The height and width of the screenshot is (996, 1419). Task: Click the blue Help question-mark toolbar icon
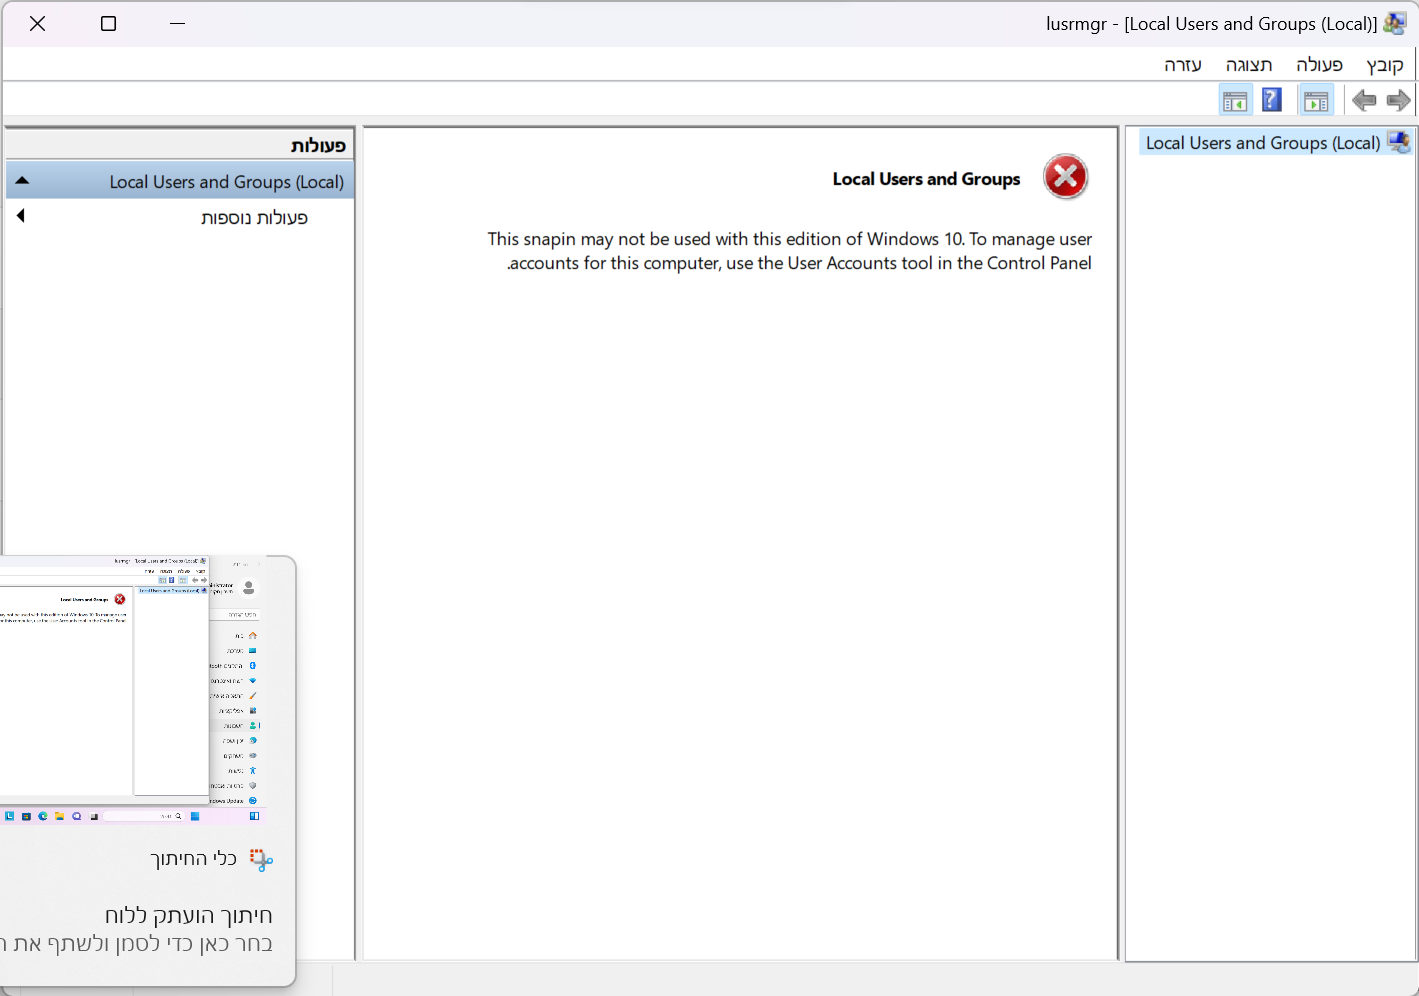1272,100
